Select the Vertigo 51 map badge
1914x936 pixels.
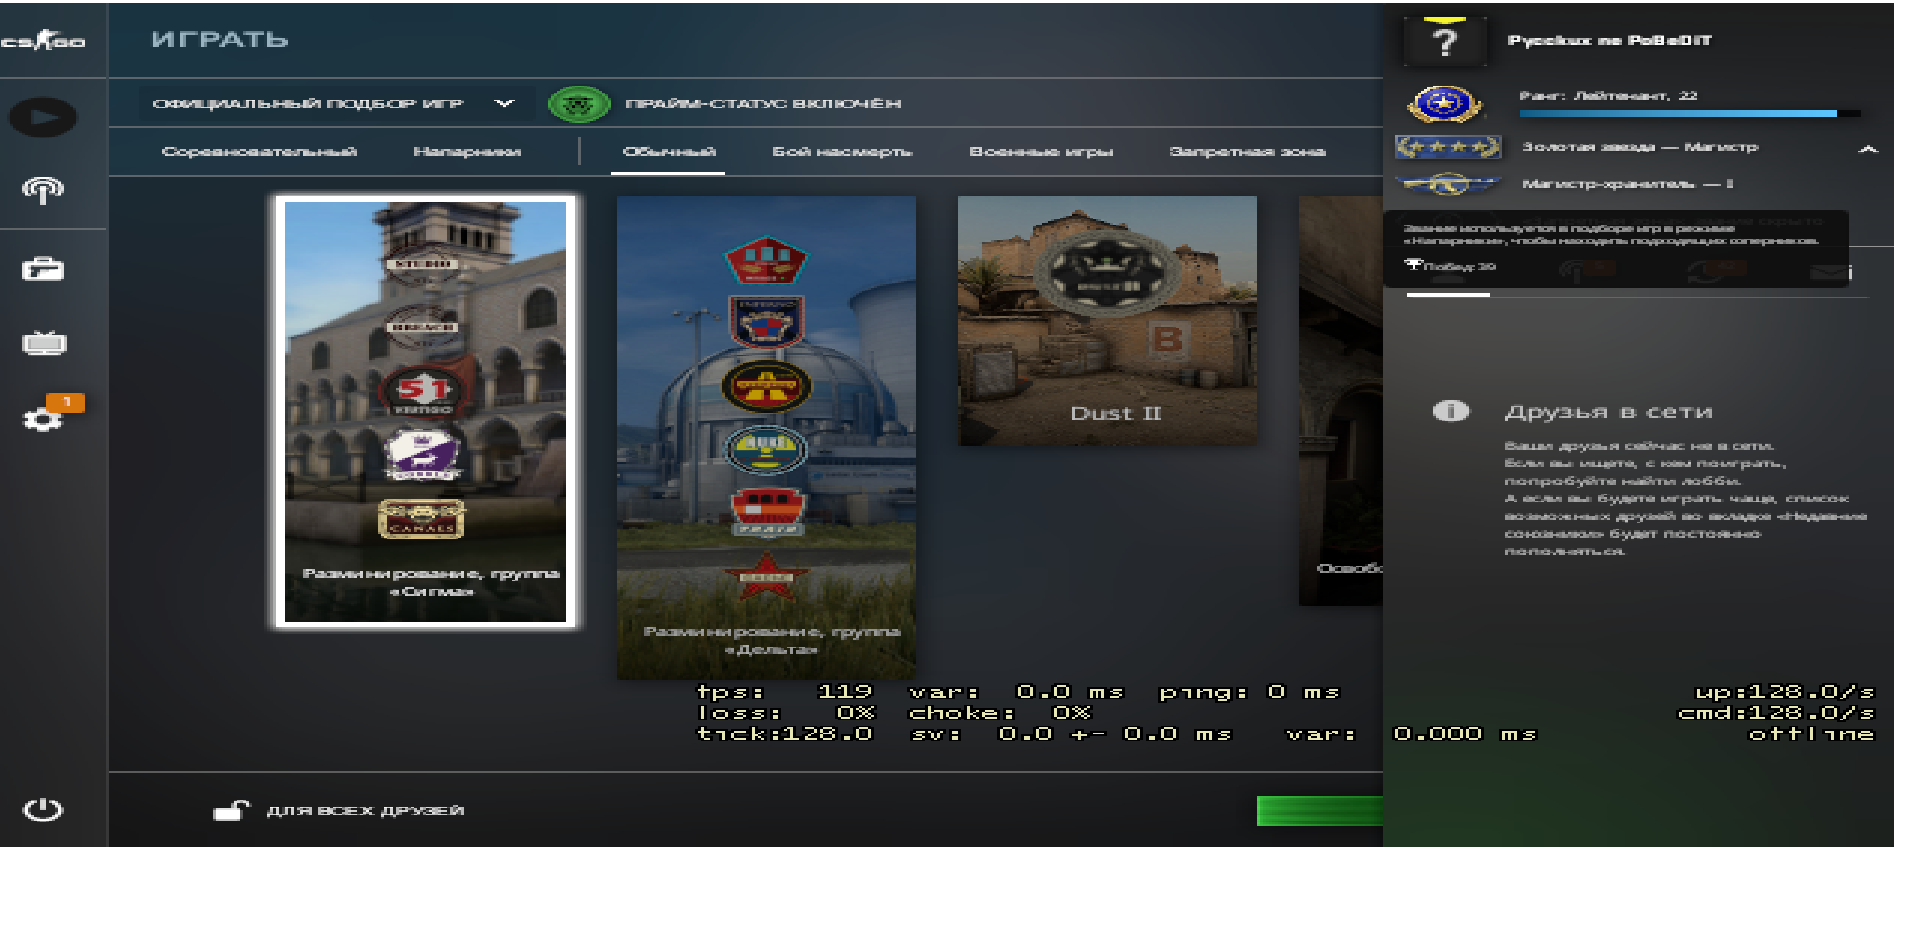pyautogui.click(x=423, y=391)
